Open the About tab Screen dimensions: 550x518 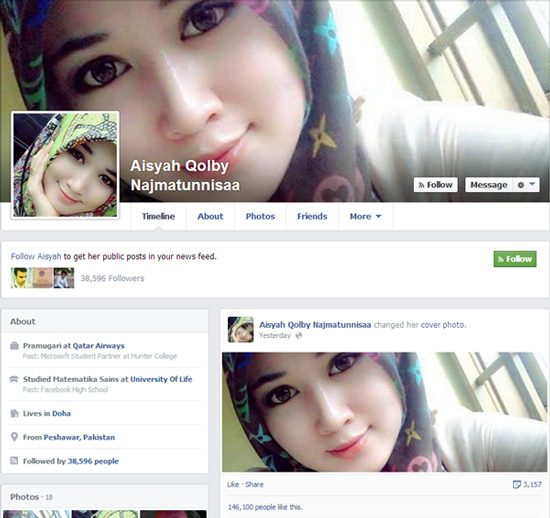tap(210, 216)
